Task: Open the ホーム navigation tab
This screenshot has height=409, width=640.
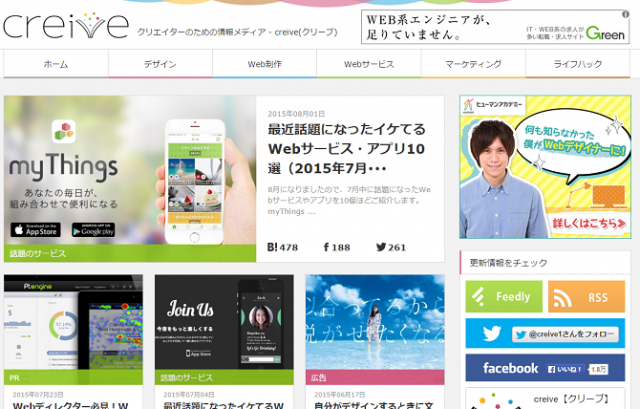Action: [56, 64]
